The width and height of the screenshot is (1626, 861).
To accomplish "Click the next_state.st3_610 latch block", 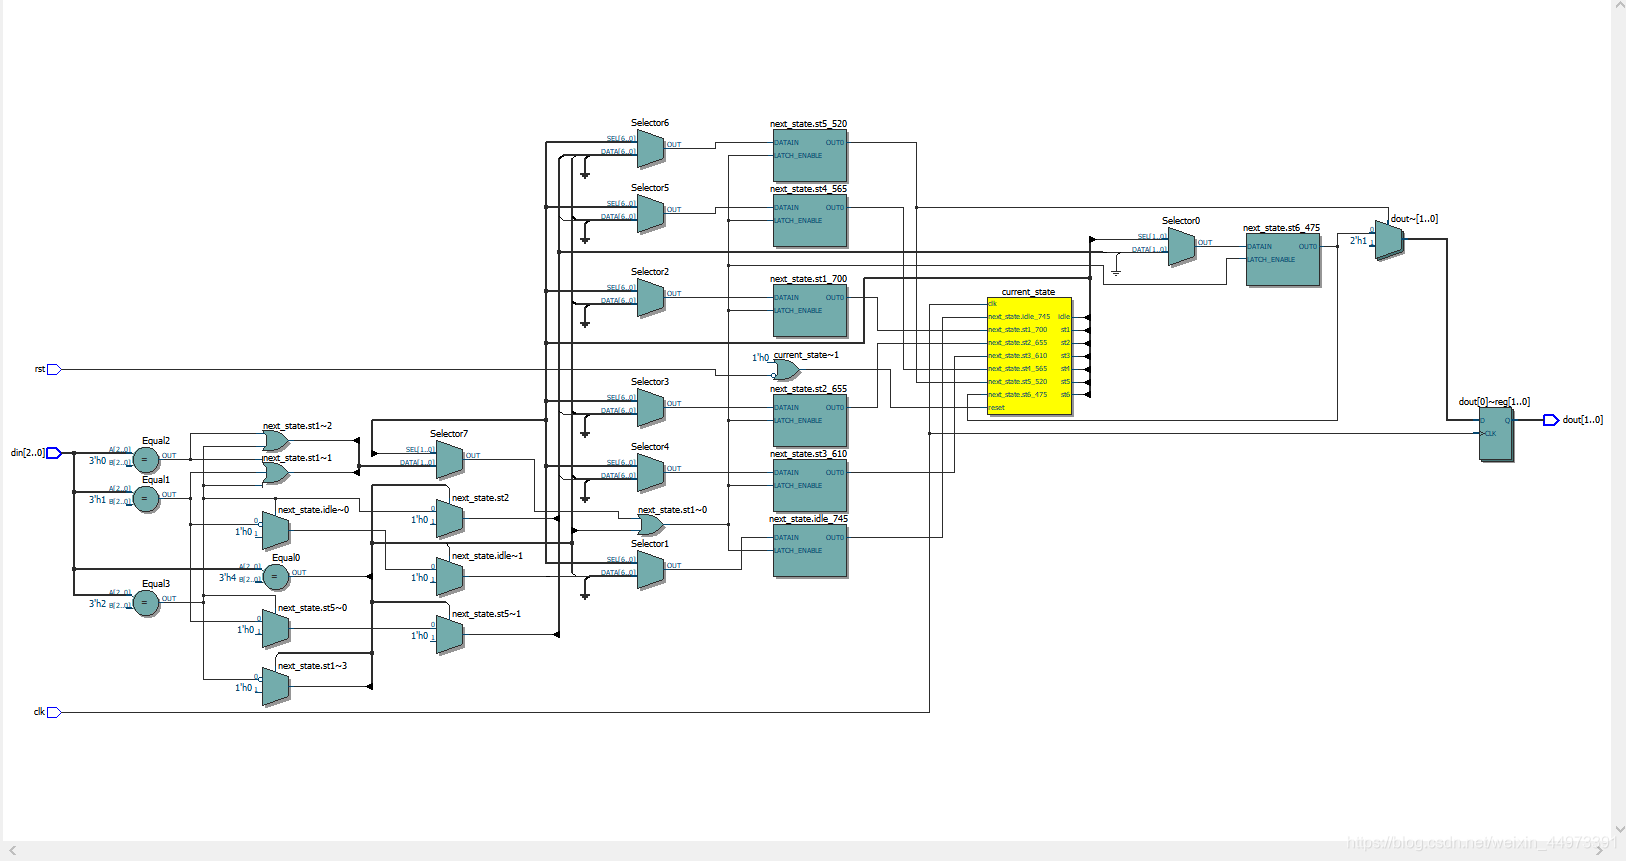I will click(x=810, y=485).
